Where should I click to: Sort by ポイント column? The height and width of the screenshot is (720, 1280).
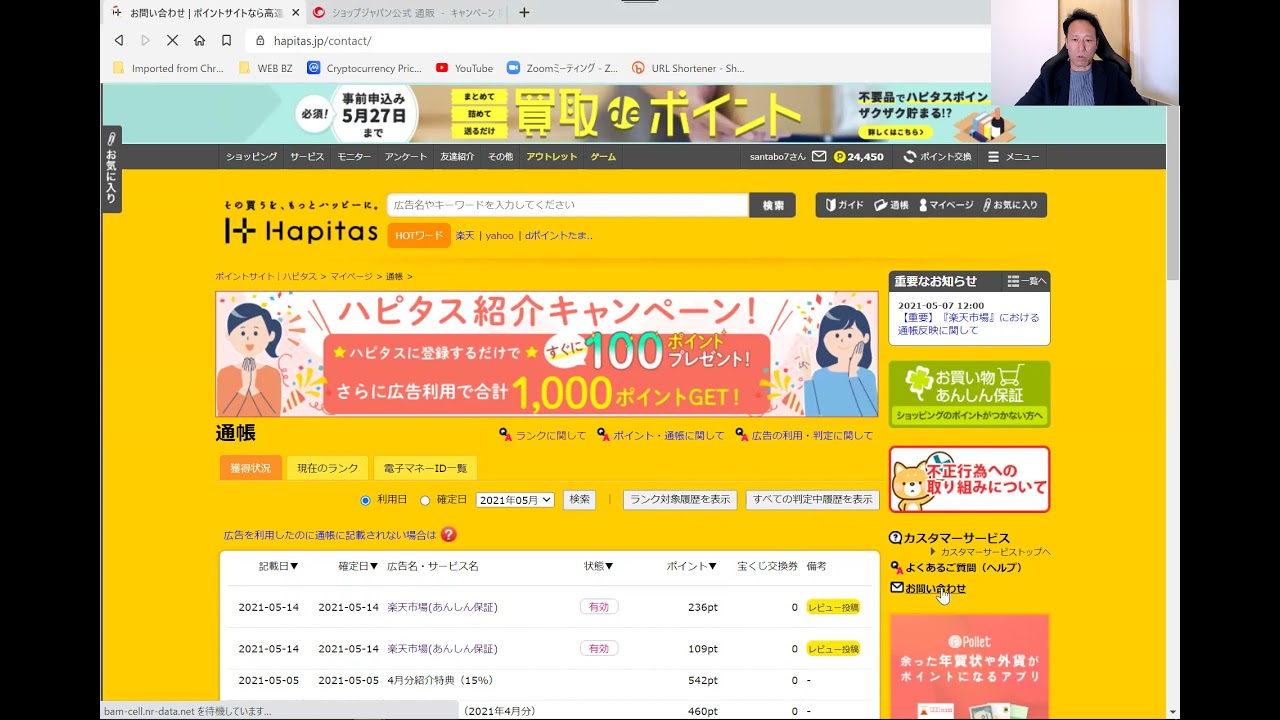[692, 566]
